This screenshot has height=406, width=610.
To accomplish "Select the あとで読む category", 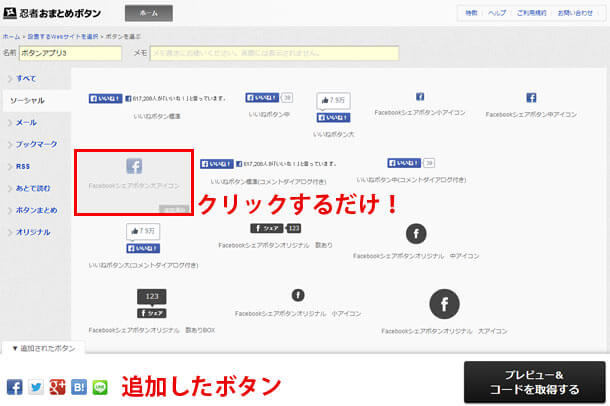I will tap(33, 189).
